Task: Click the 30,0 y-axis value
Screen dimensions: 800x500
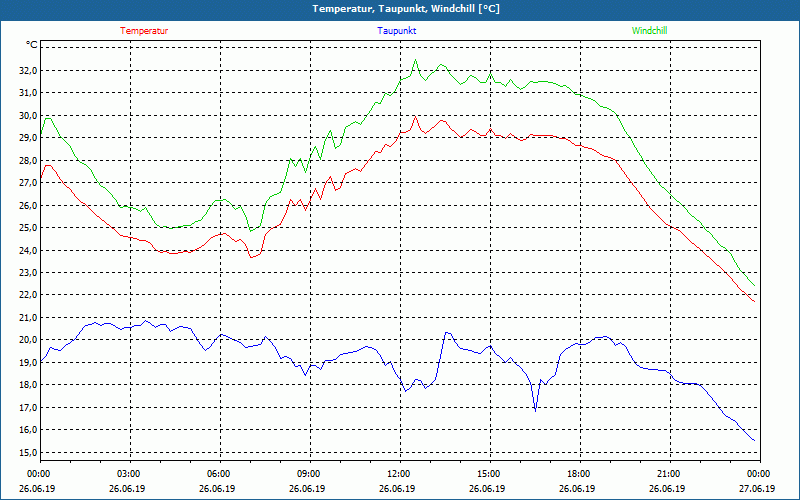Action: (x=28, y=115)
